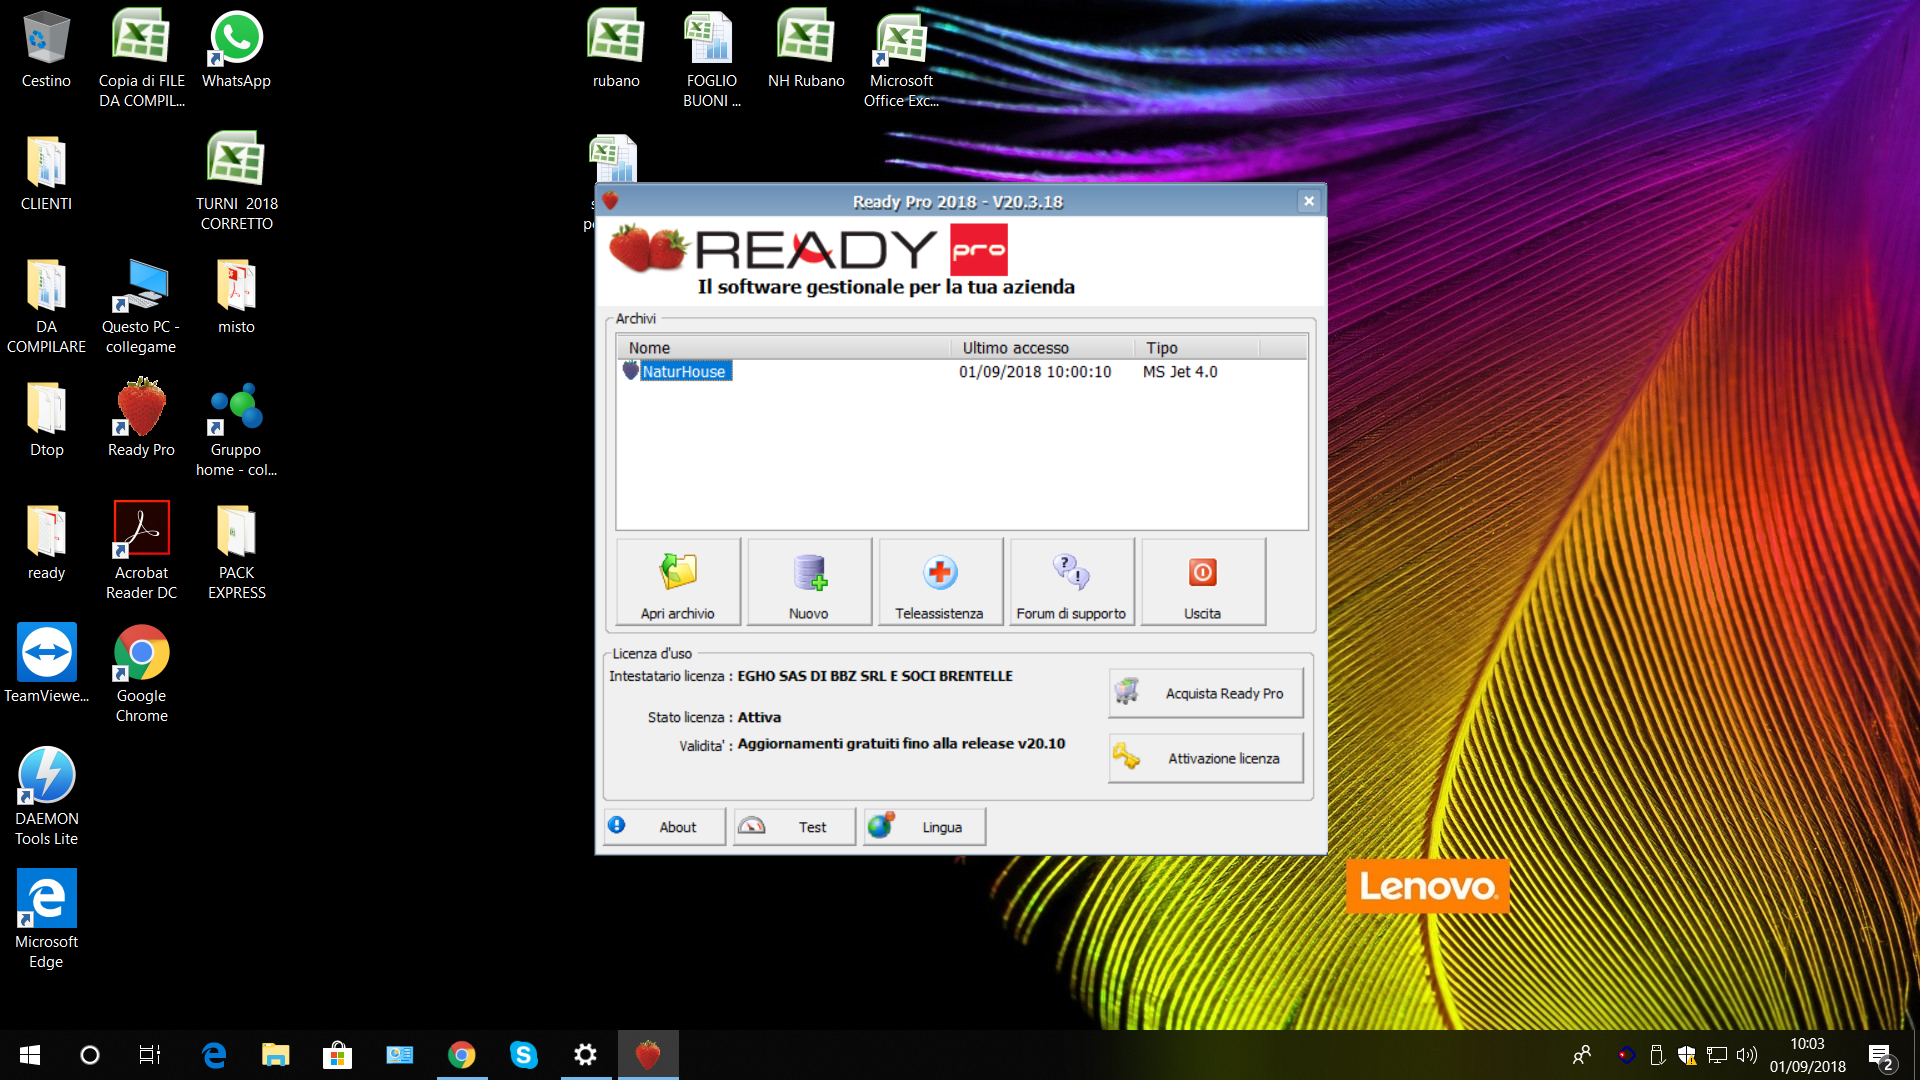Open Chrome from the taskbar
Viewport: 1920px width, 1080px height.
point(462,1055)
